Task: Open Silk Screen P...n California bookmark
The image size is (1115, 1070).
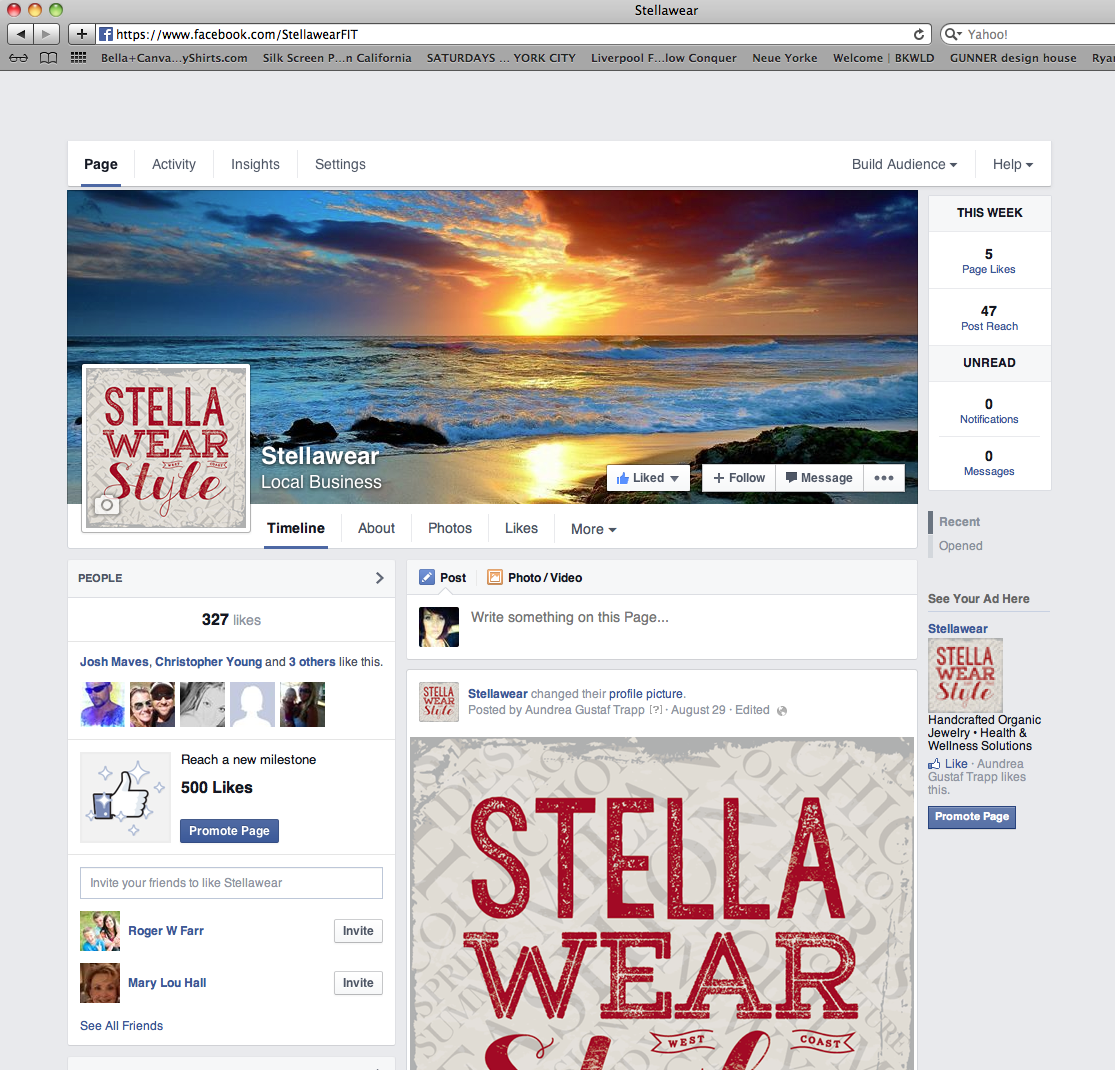Action: coord(337,58)
